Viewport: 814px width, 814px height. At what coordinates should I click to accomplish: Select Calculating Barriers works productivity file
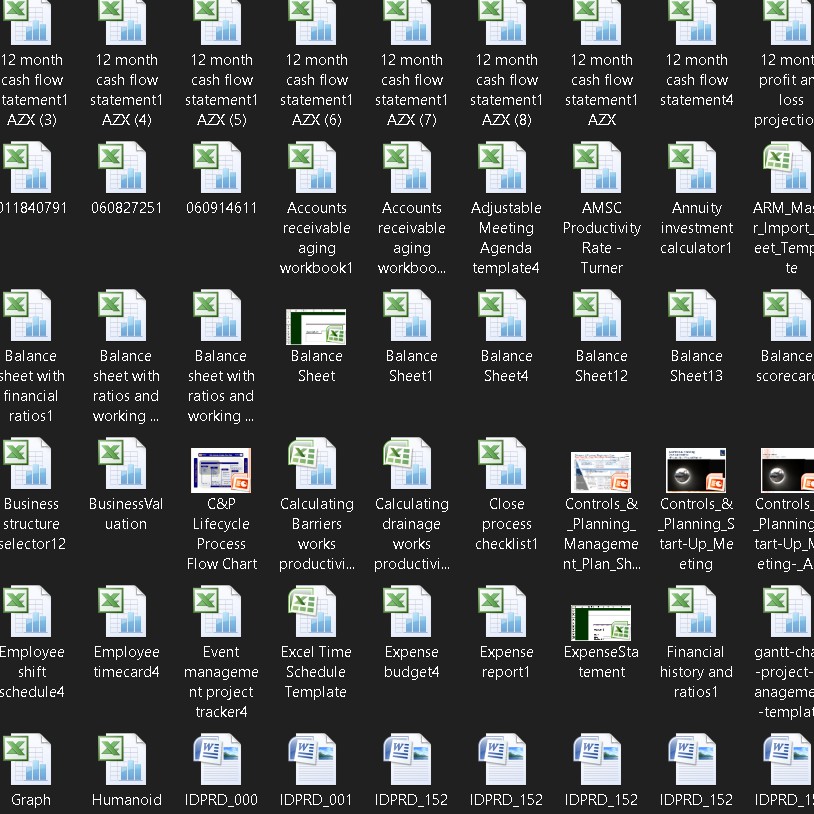click(x=316, y=464)
